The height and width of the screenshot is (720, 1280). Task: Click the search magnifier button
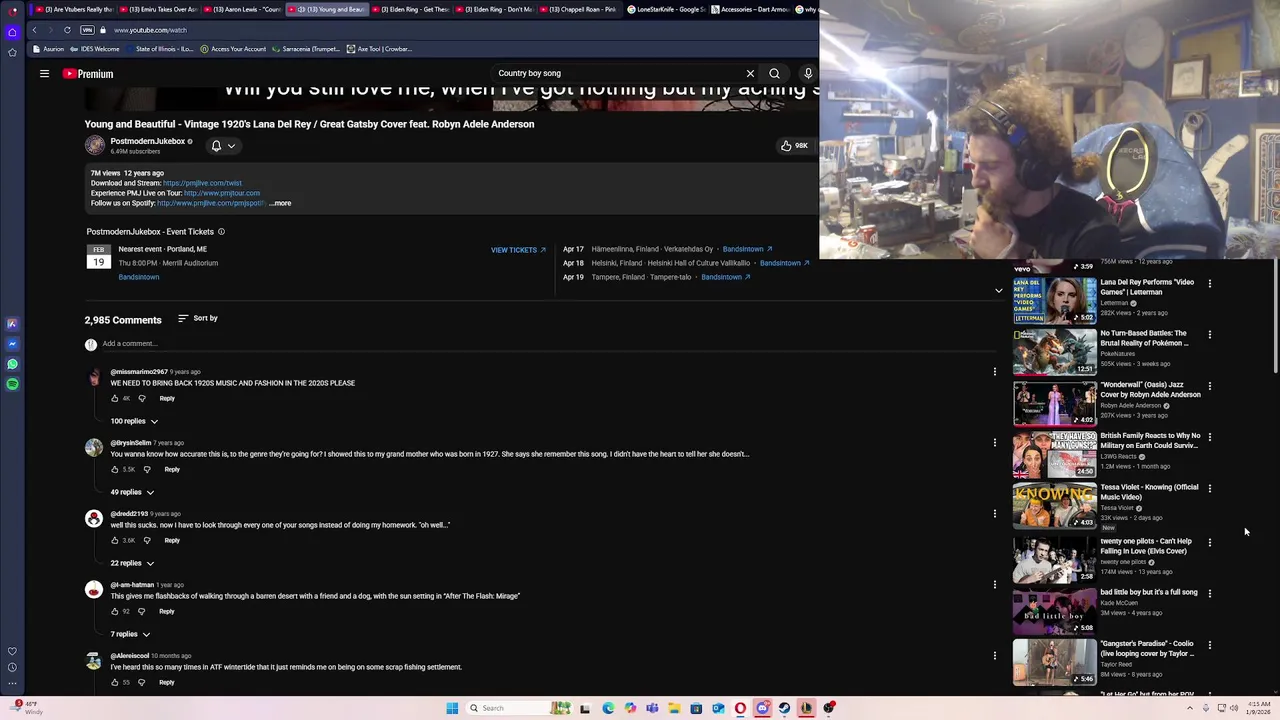[774, 73]
